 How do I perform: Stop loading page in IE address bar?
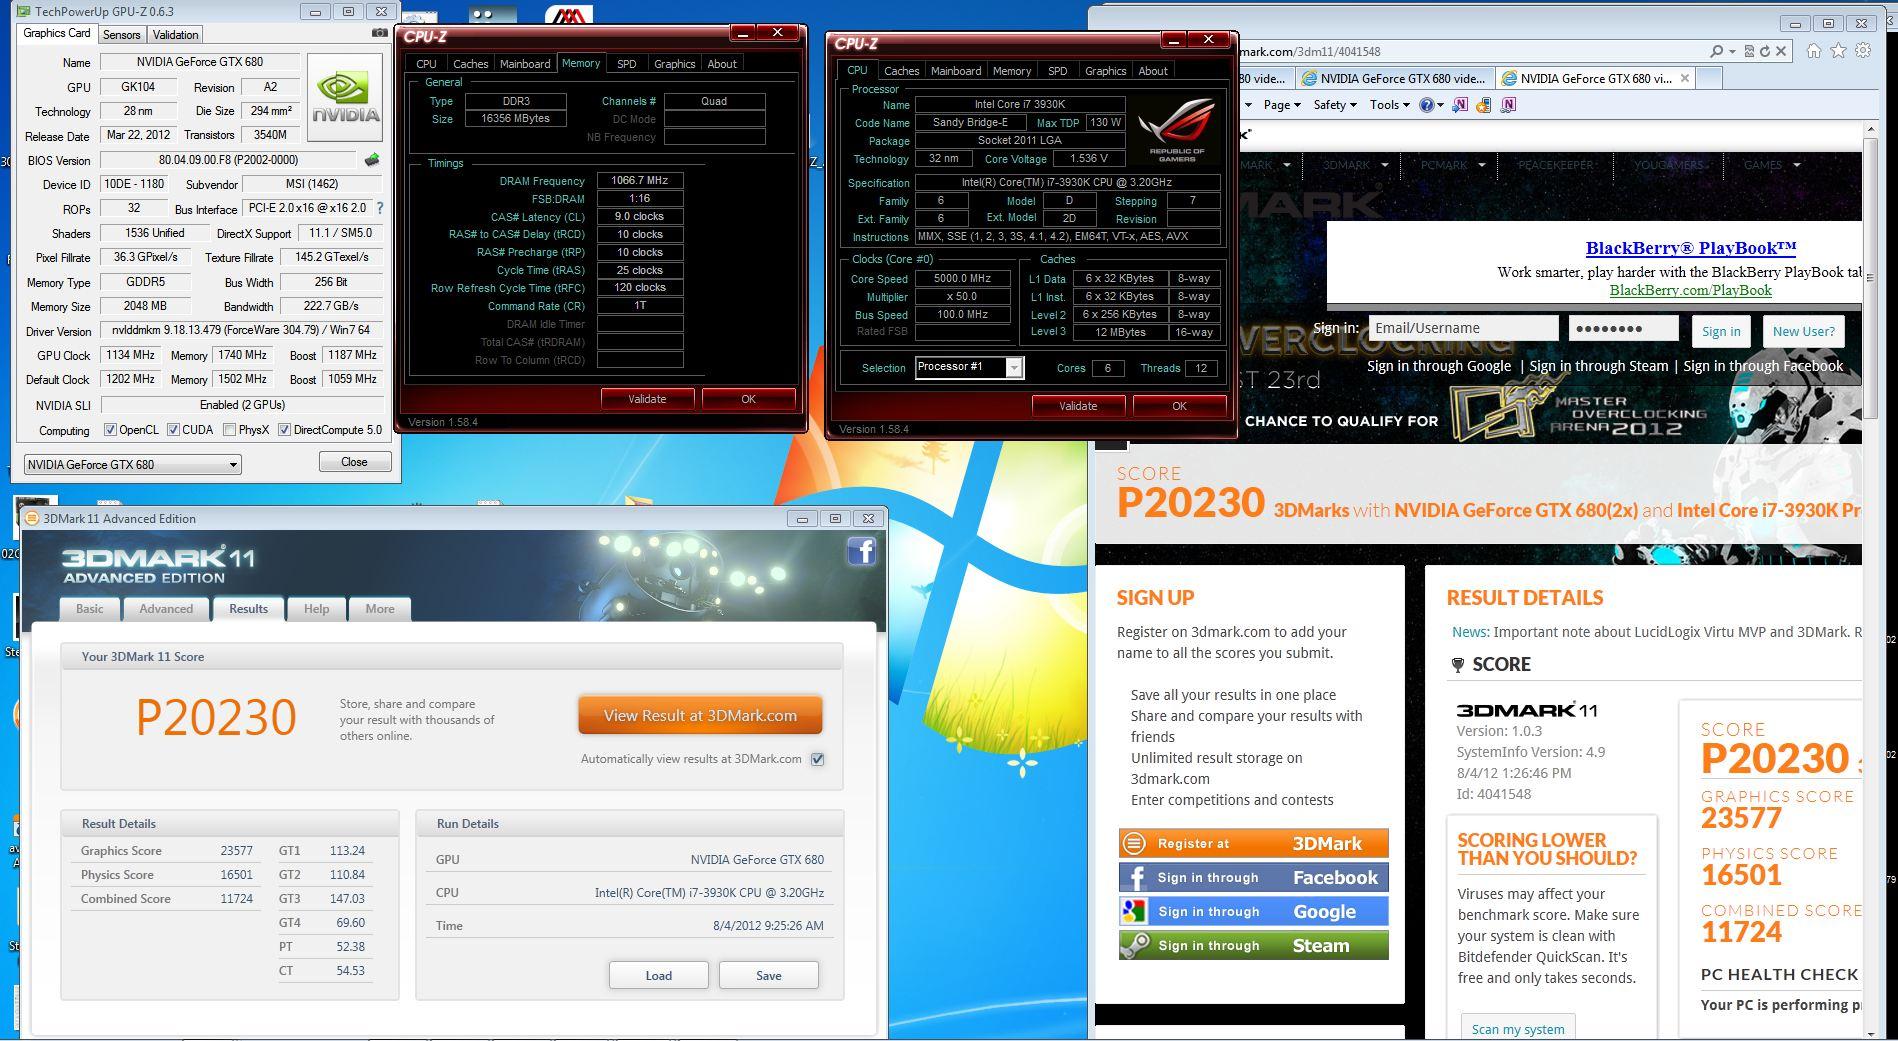[1781, 51]
